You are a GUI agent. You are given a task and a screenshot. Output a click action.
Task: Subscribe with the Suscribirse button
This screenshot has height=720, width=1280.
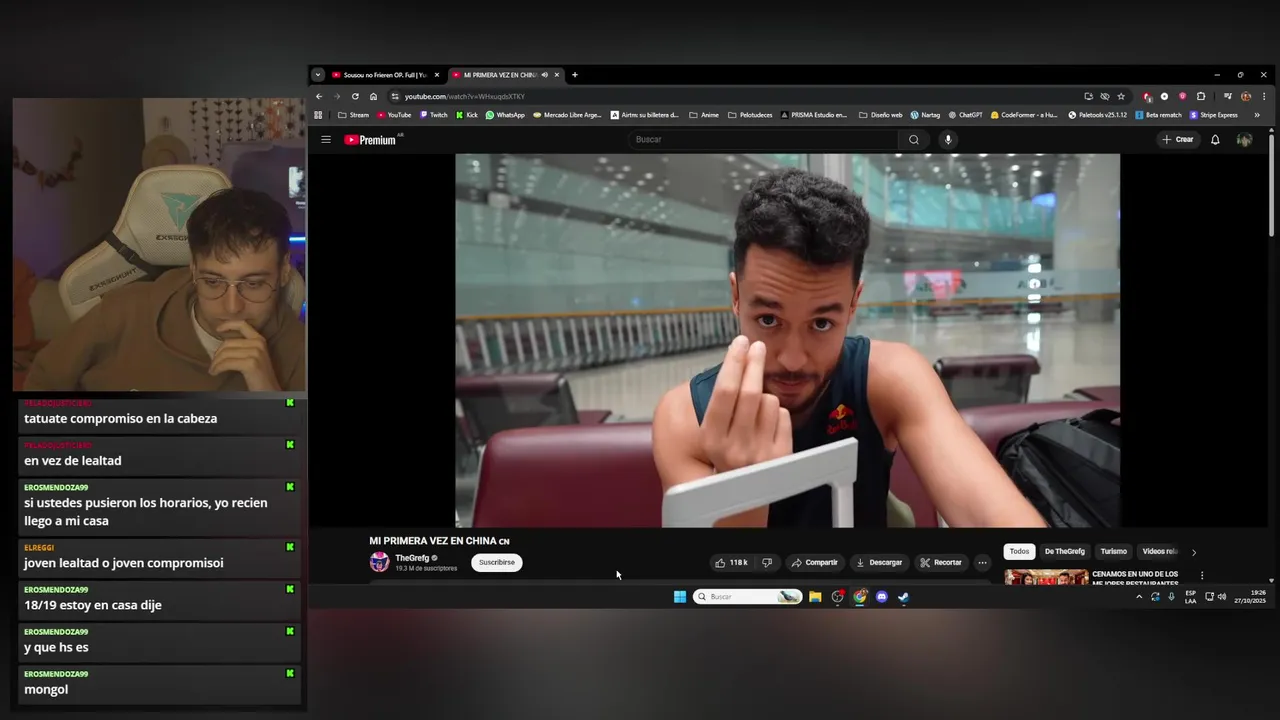pos(497,563)
